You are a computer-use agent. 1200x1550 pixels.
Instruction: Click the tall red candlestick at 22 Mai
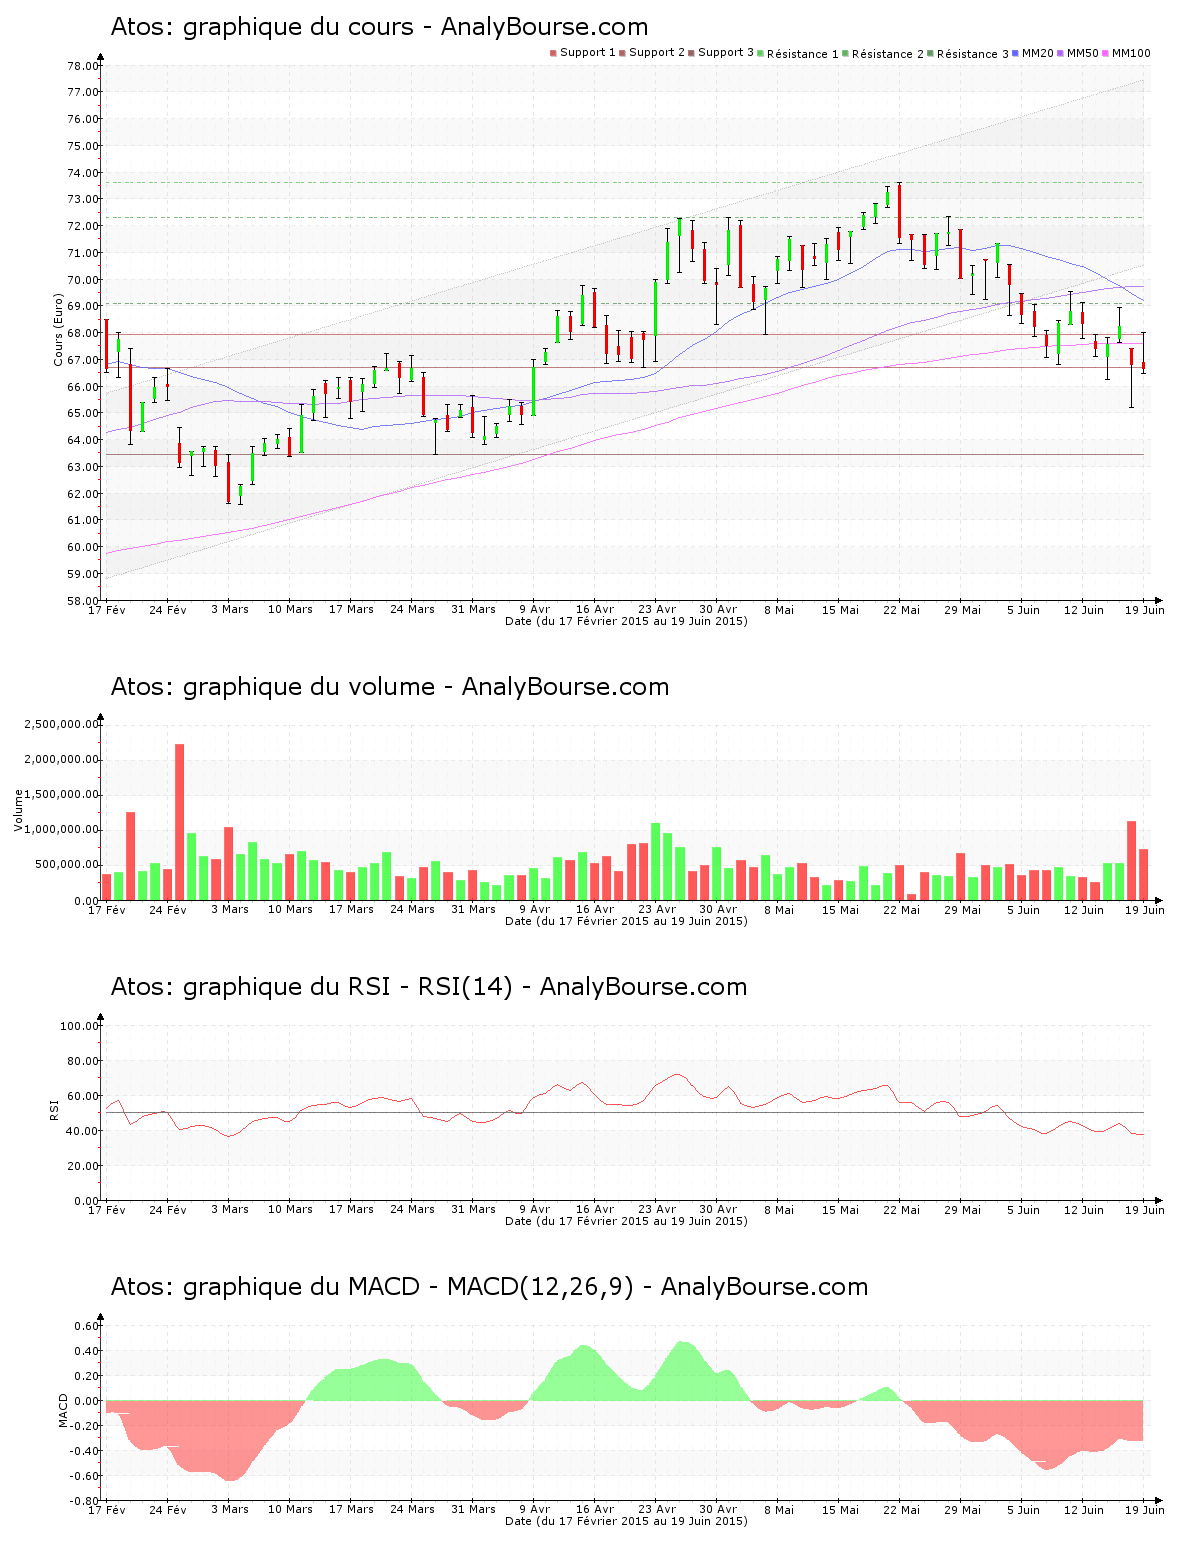tap(900, 213)
